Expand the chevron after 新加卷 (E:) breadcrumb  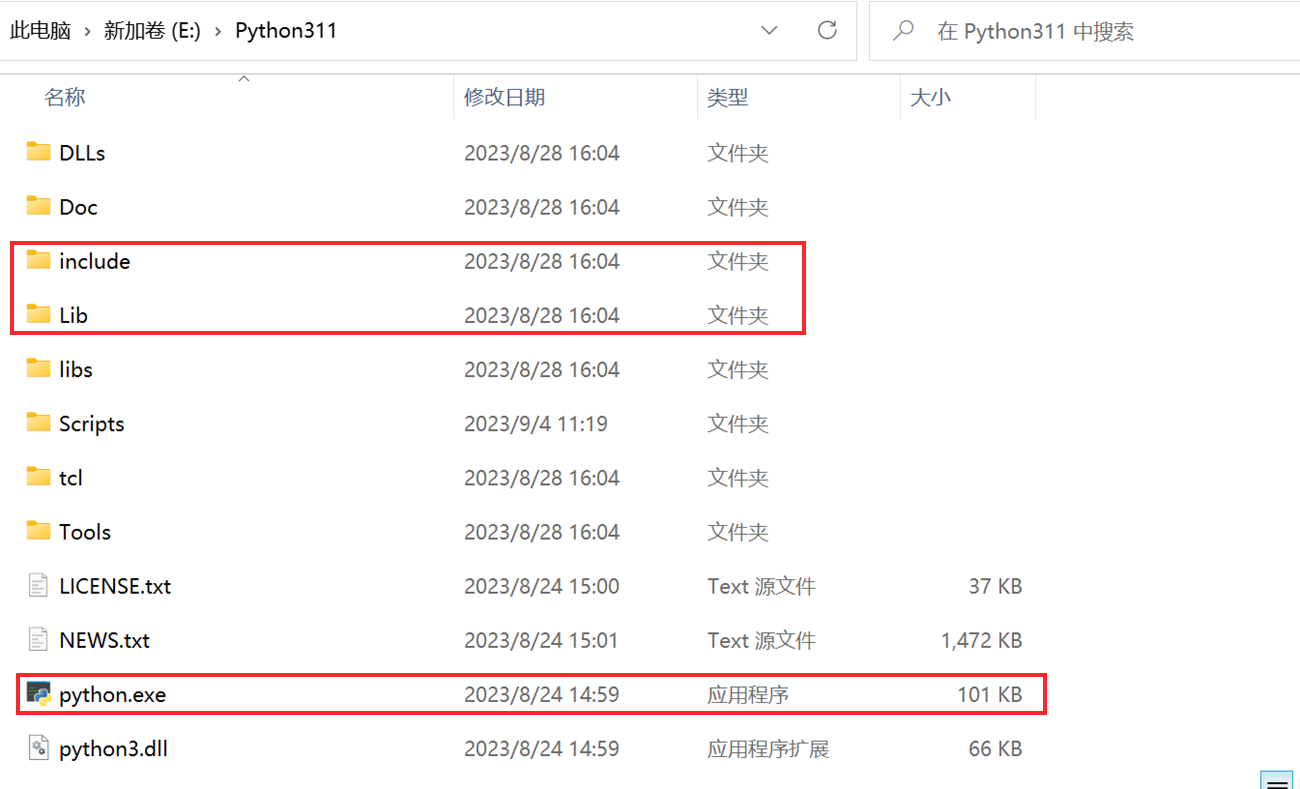pyautogui.click(x=218, y=31)
